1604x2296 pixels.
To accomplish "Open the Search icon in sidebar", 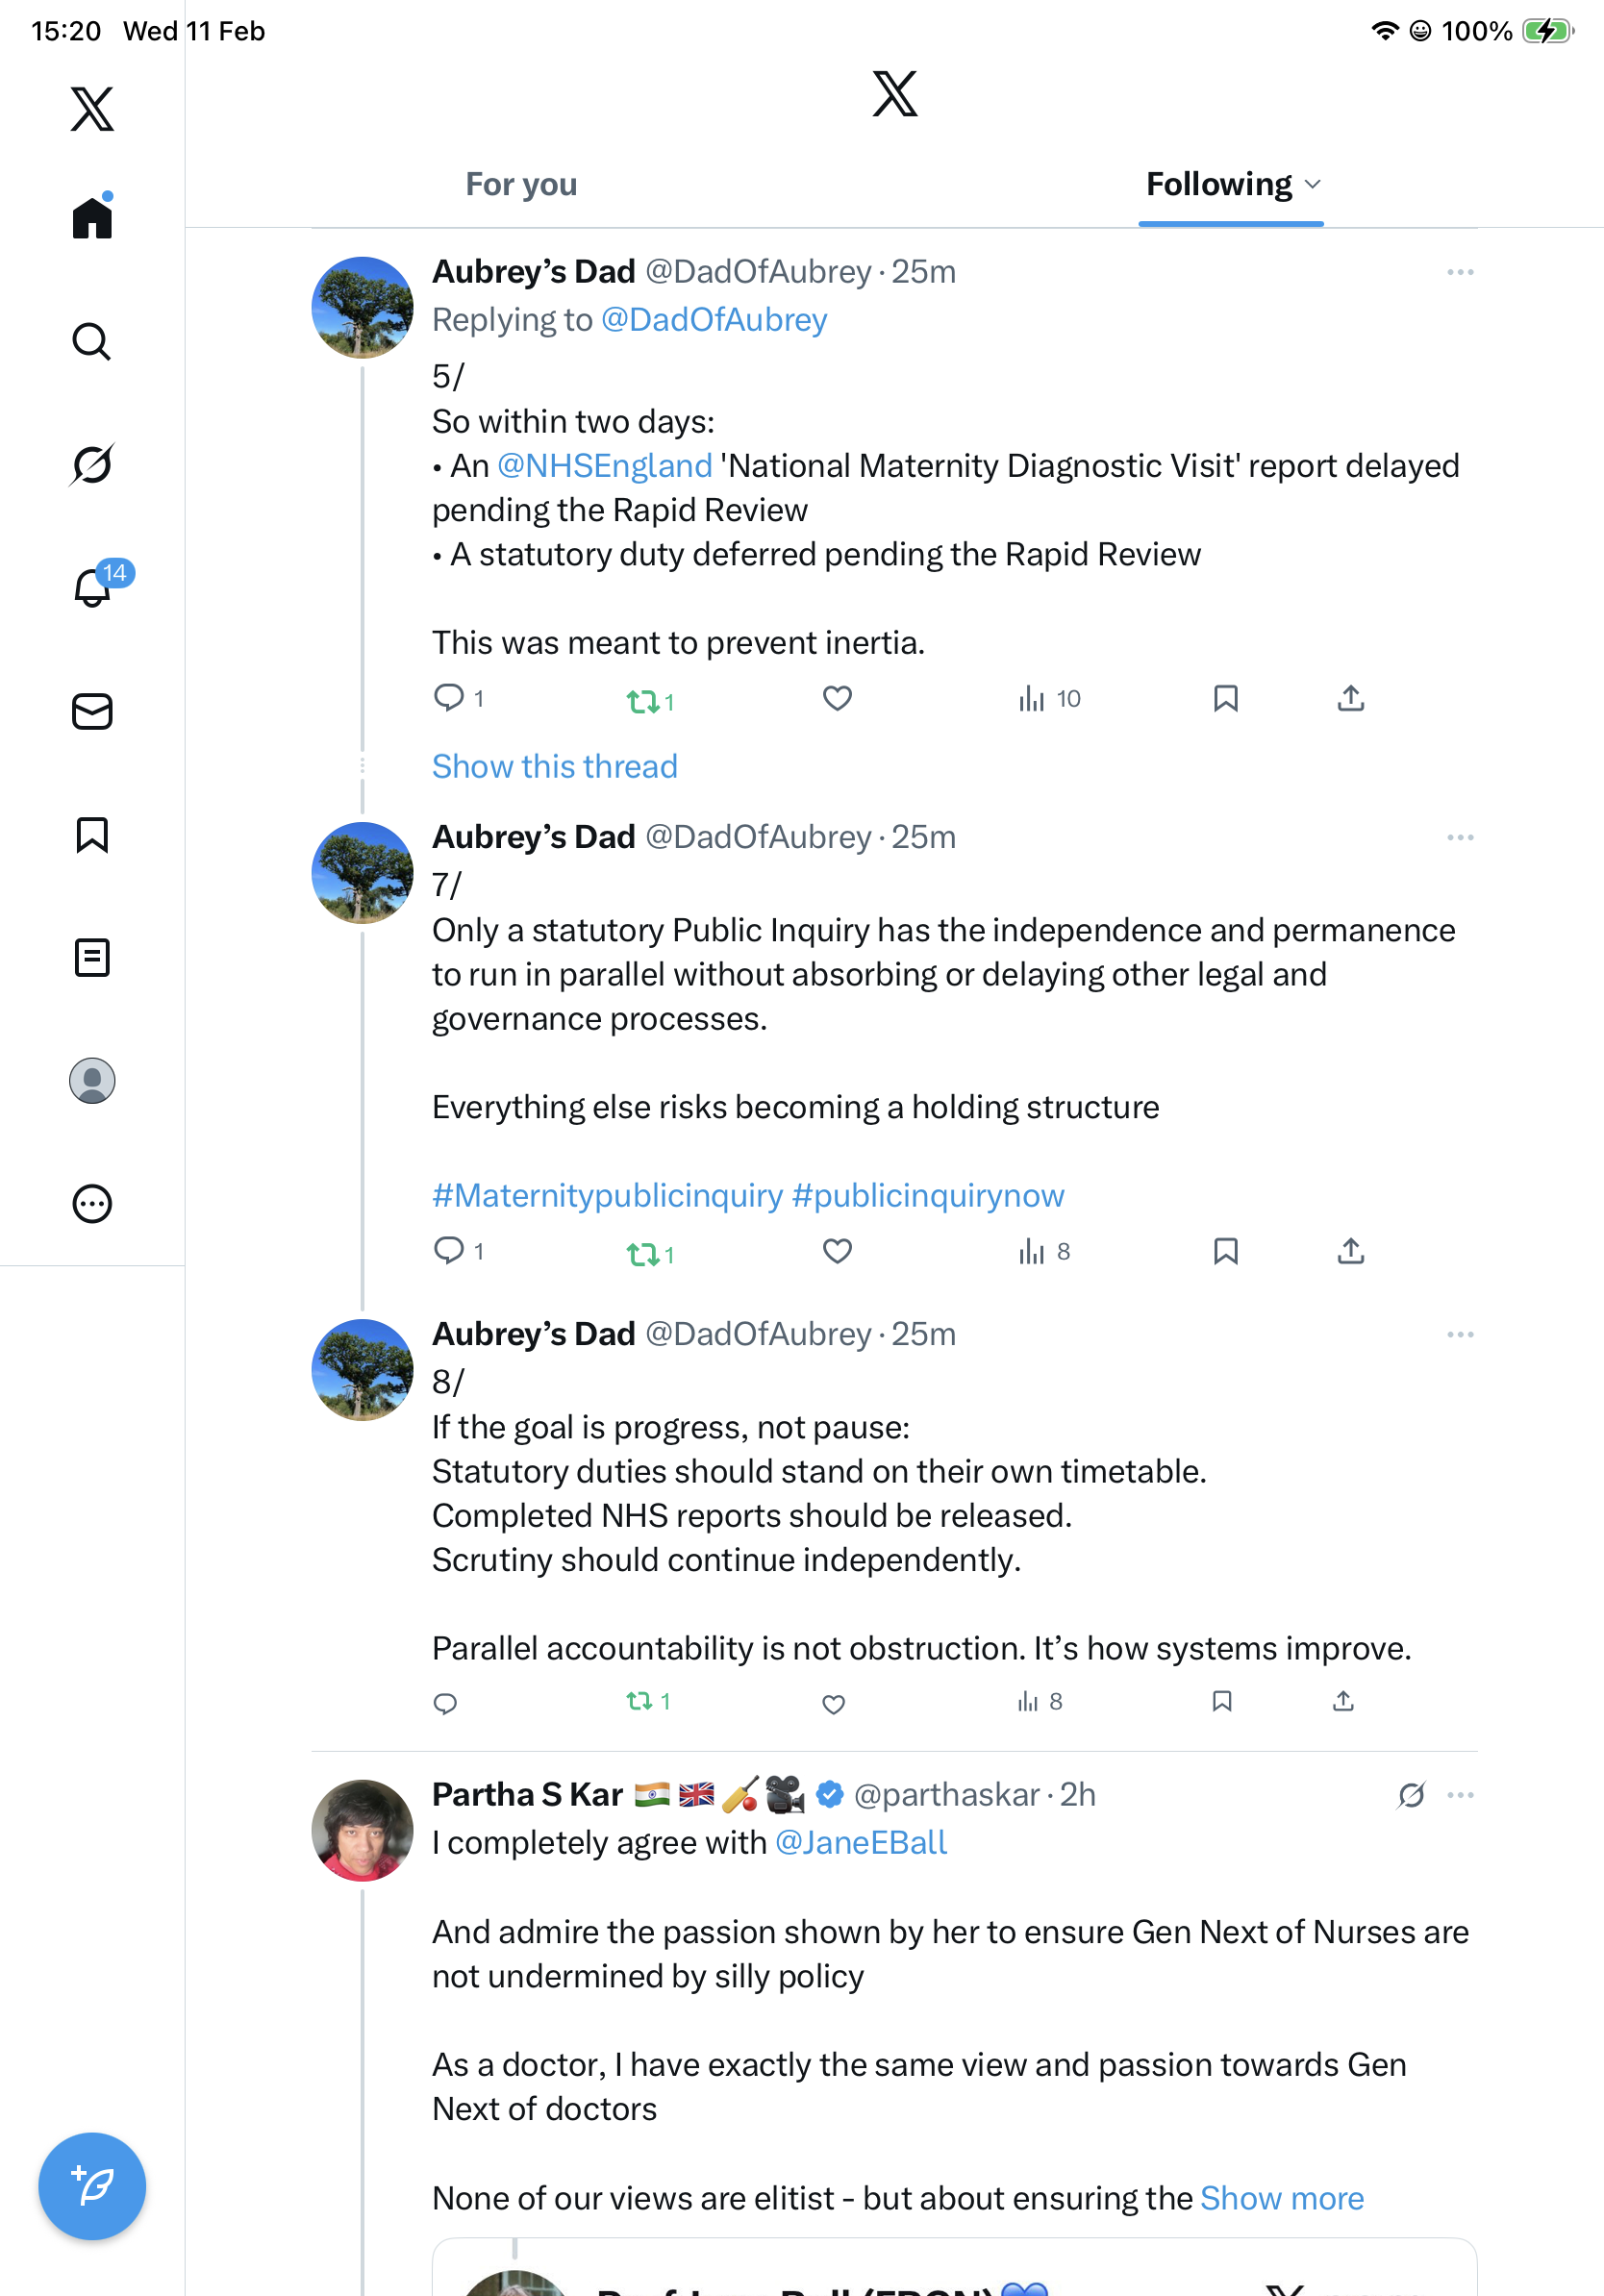I will [x=92, y=342].
